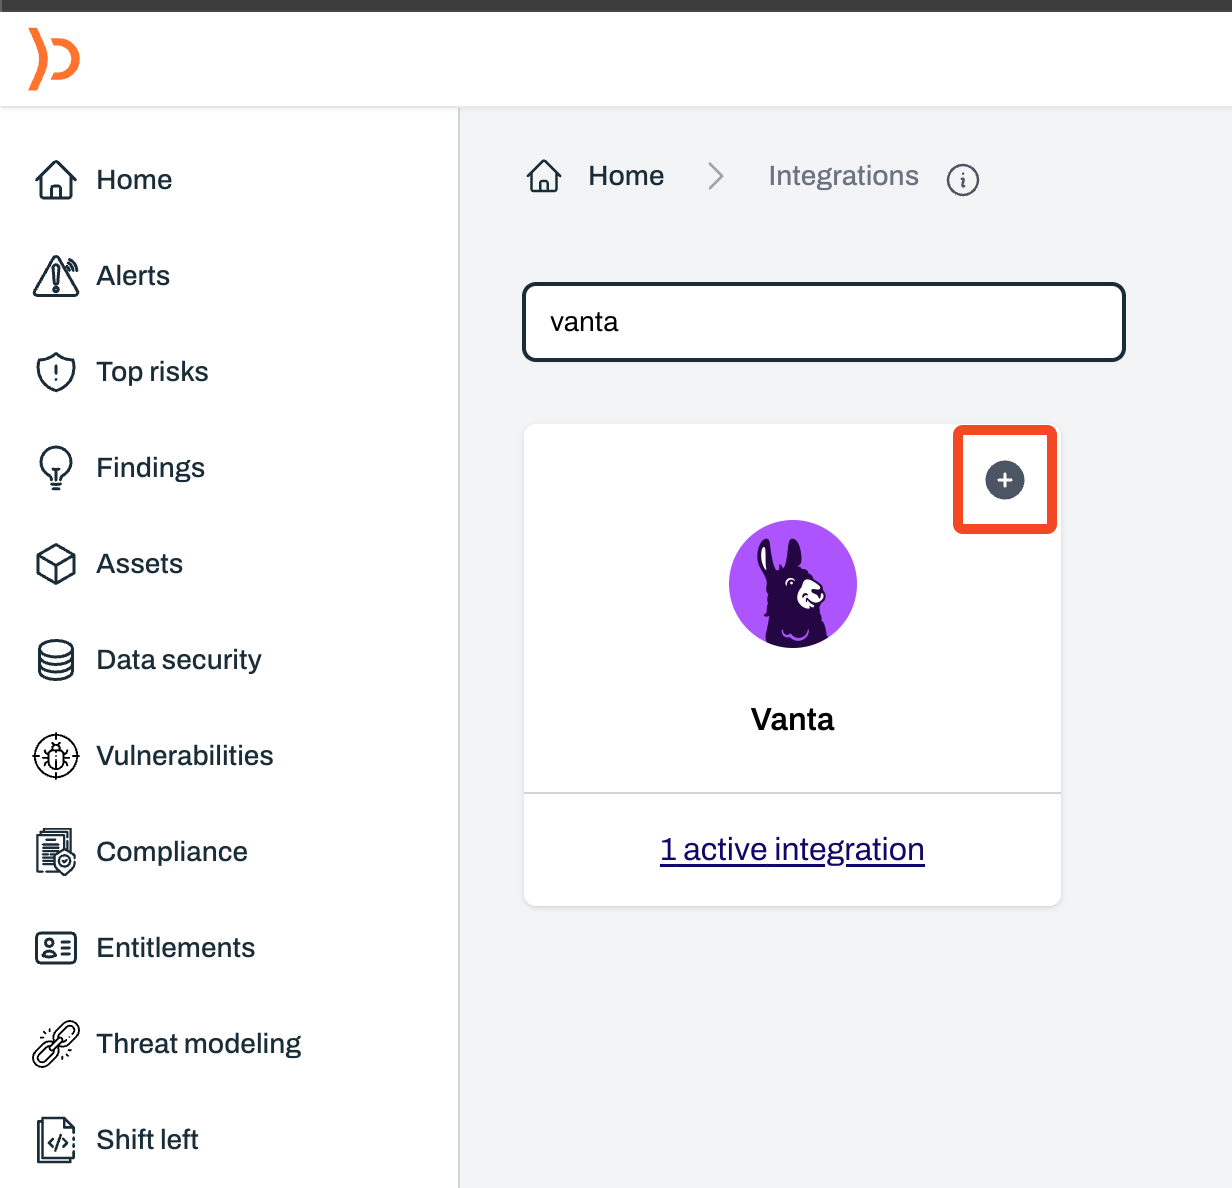Click the breadcrumb house icon
1232x1188 pixels.
click(x=544, y=176)
